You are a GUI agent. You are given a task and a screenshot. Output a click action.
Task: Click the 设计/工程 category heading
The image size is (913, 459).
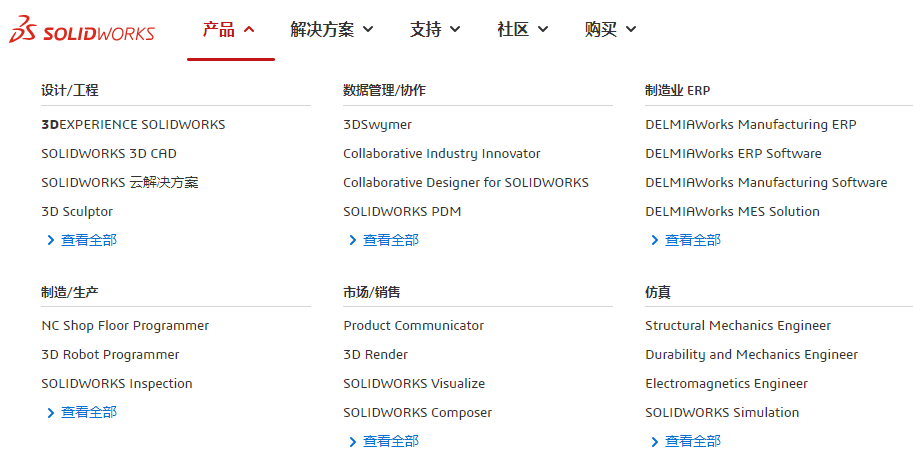[70, 90]
